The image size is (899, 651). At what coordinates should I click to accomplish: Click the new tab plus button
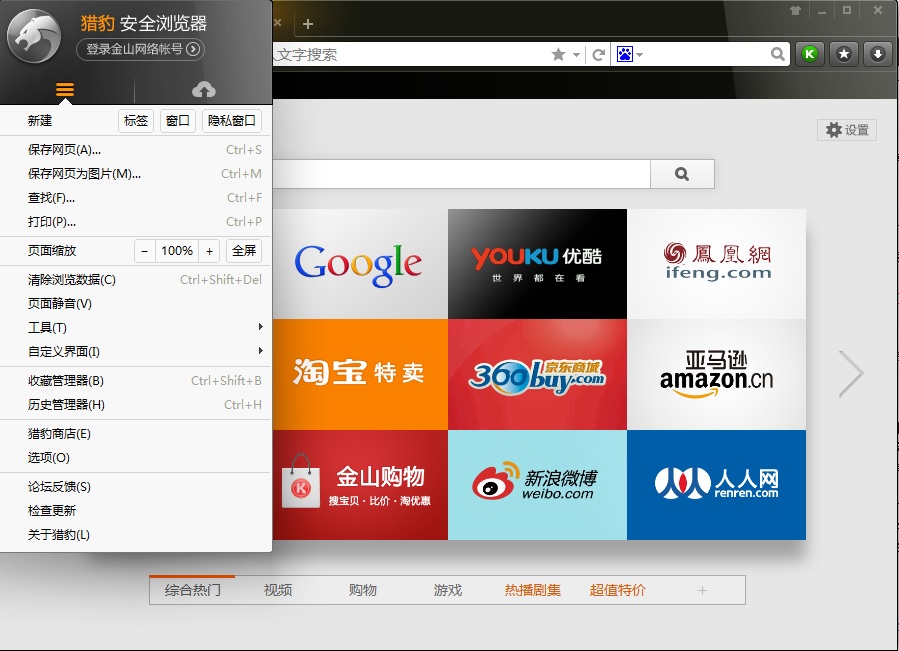coord(308,24)
